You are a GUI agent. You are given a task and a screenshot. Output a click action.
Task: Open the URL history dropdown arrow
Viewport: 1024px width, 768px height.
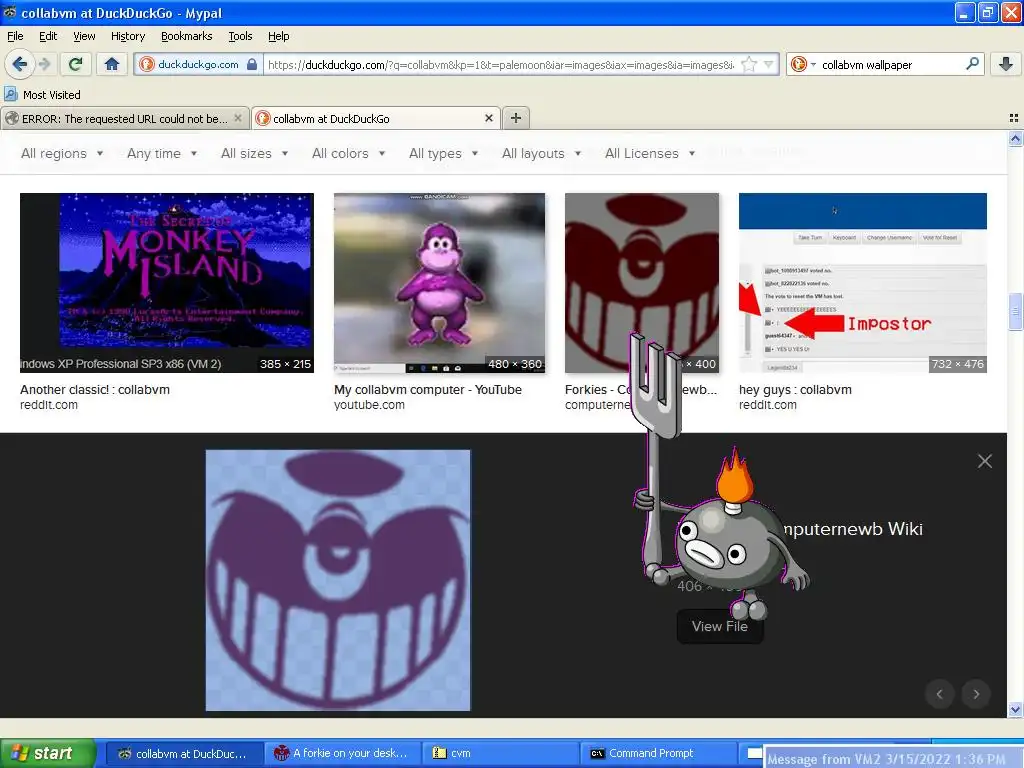[x=768, y=64]
